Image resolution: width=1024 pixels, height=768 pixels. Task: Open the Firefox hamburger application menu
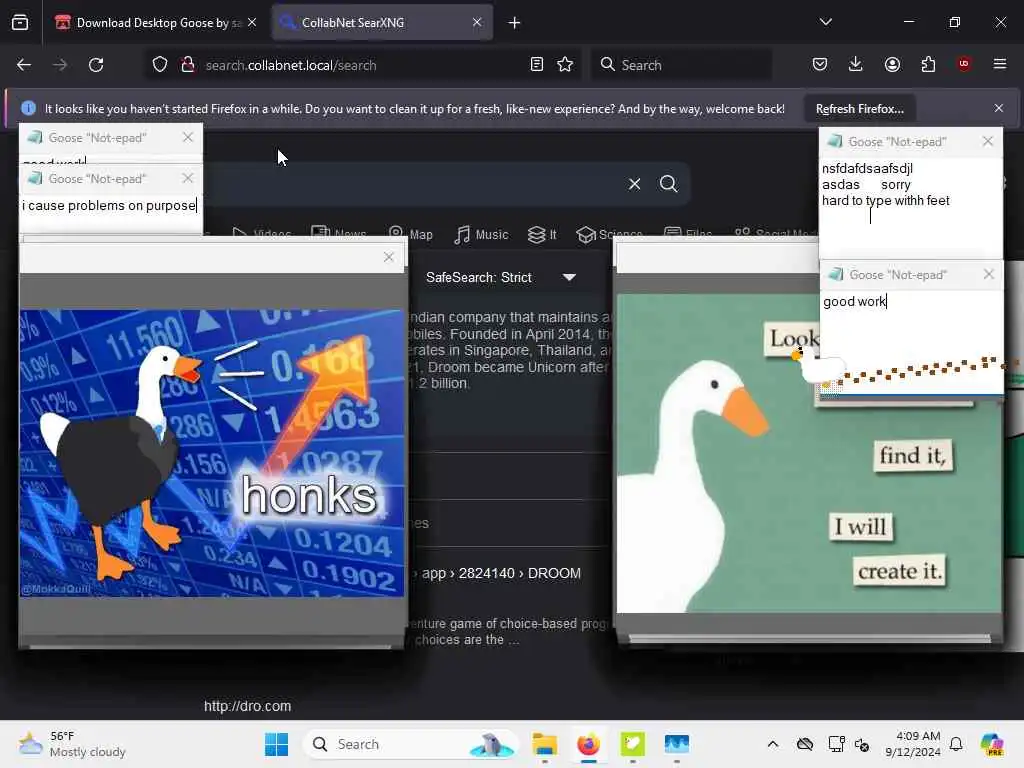pos(1000,64)
